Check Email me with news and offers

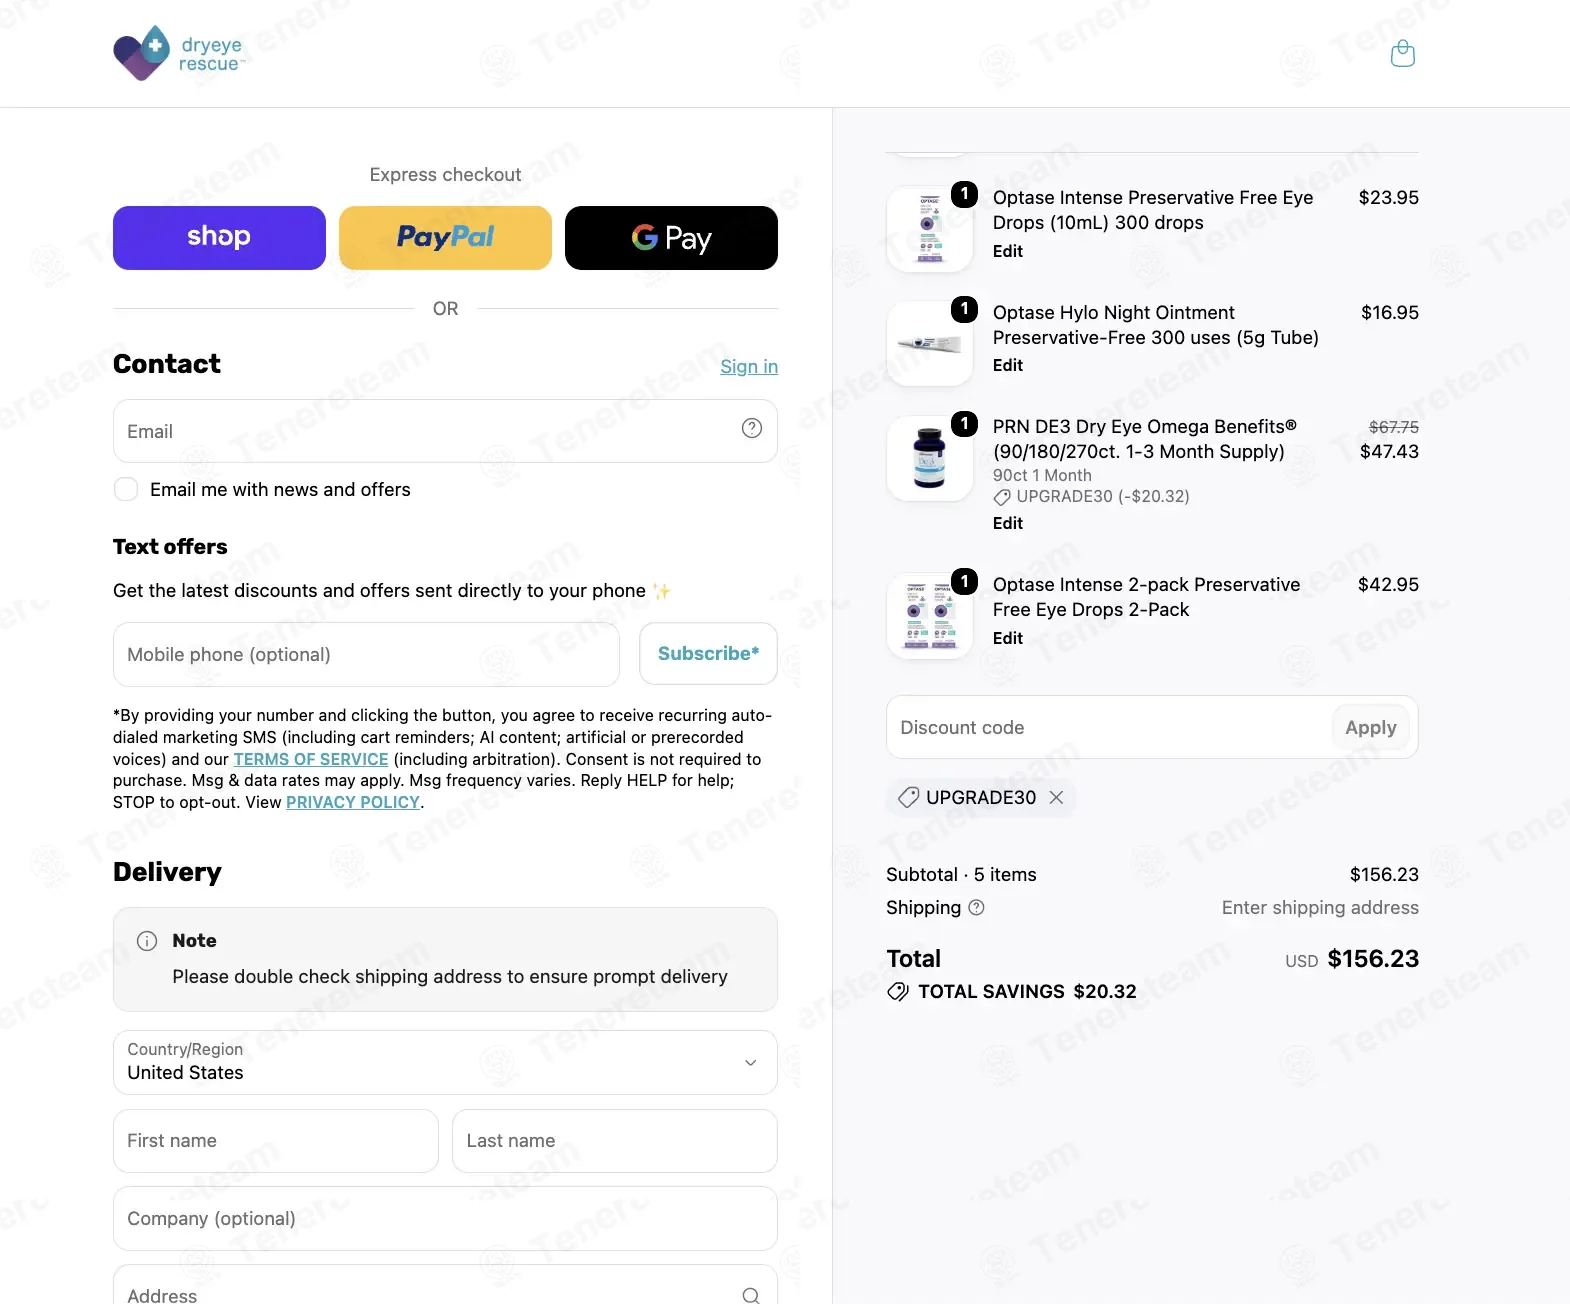point(126,489)
